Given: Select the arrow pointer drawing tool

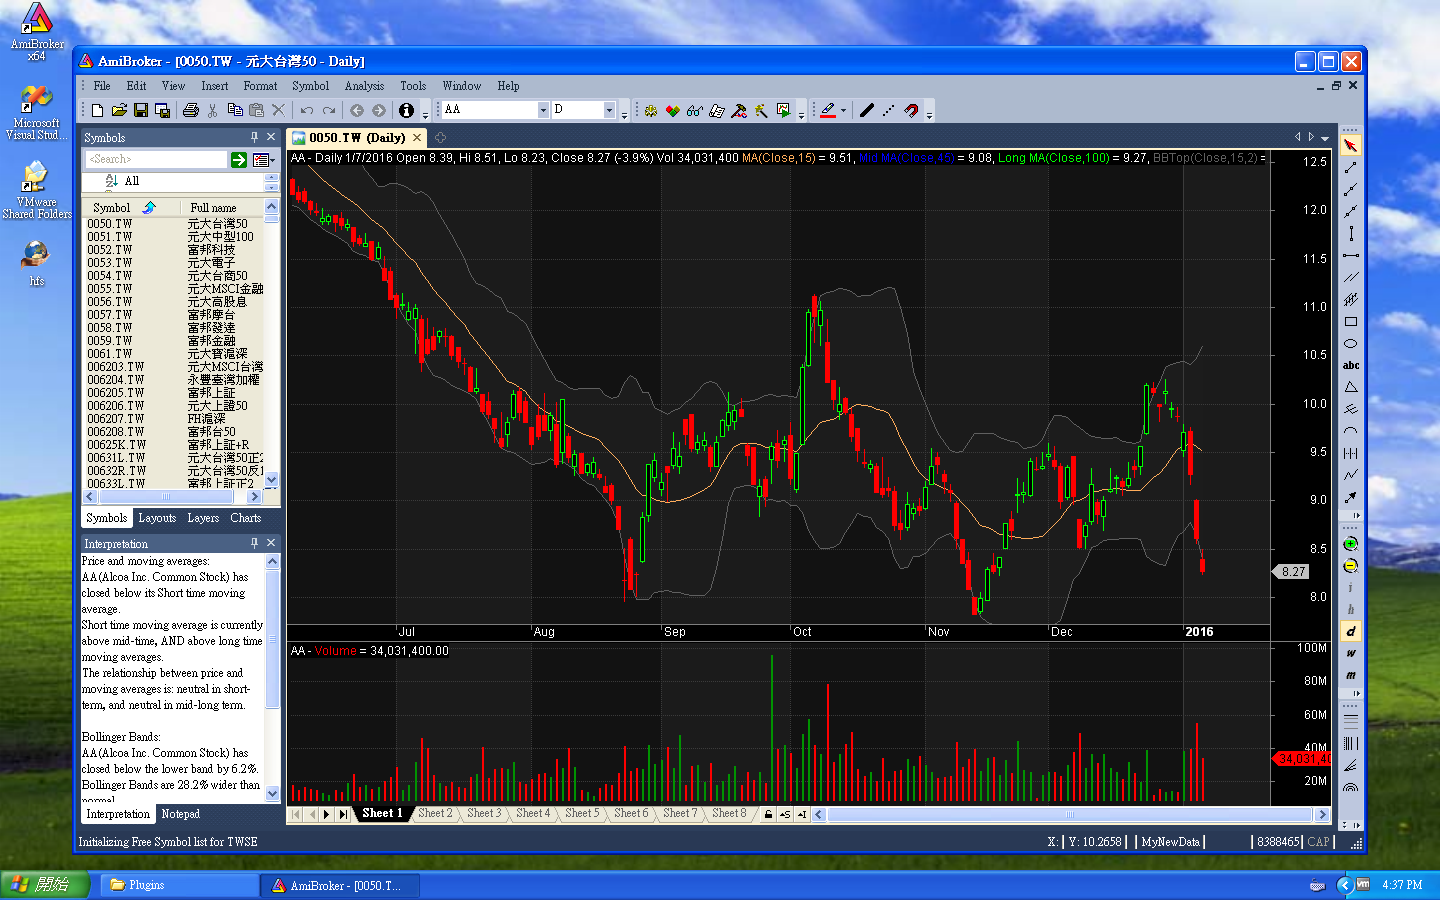Looking at the screenshot, I should pos(1351,145).
